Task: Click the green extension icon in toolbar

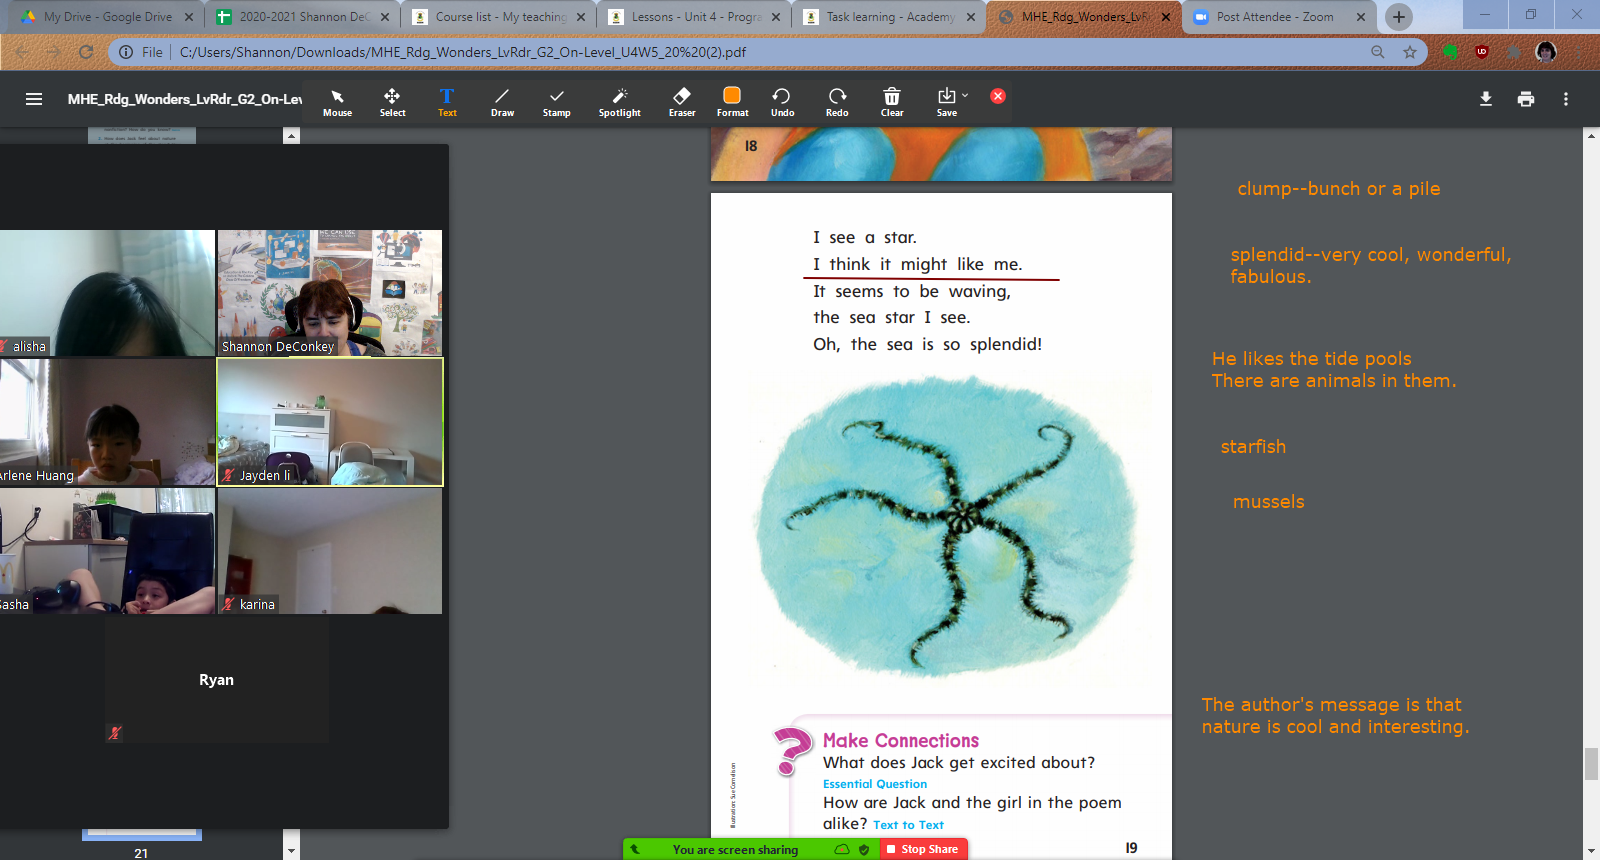Action: click(1450, 52)
